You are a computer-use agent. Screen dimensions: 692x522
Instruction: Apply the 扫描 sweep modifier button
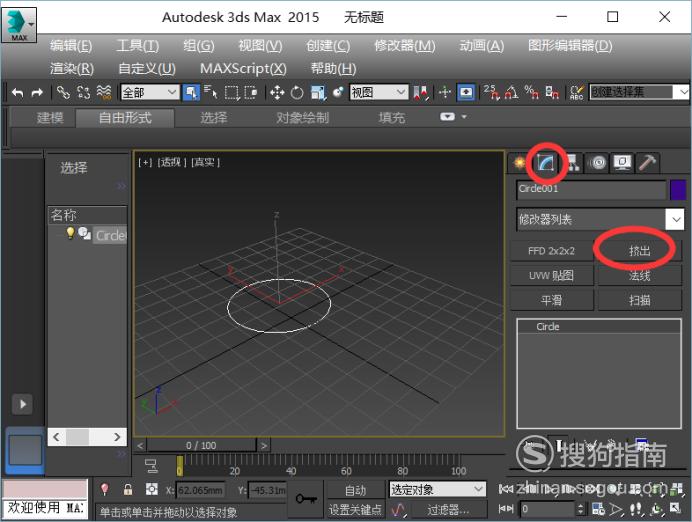pos(639,300)
